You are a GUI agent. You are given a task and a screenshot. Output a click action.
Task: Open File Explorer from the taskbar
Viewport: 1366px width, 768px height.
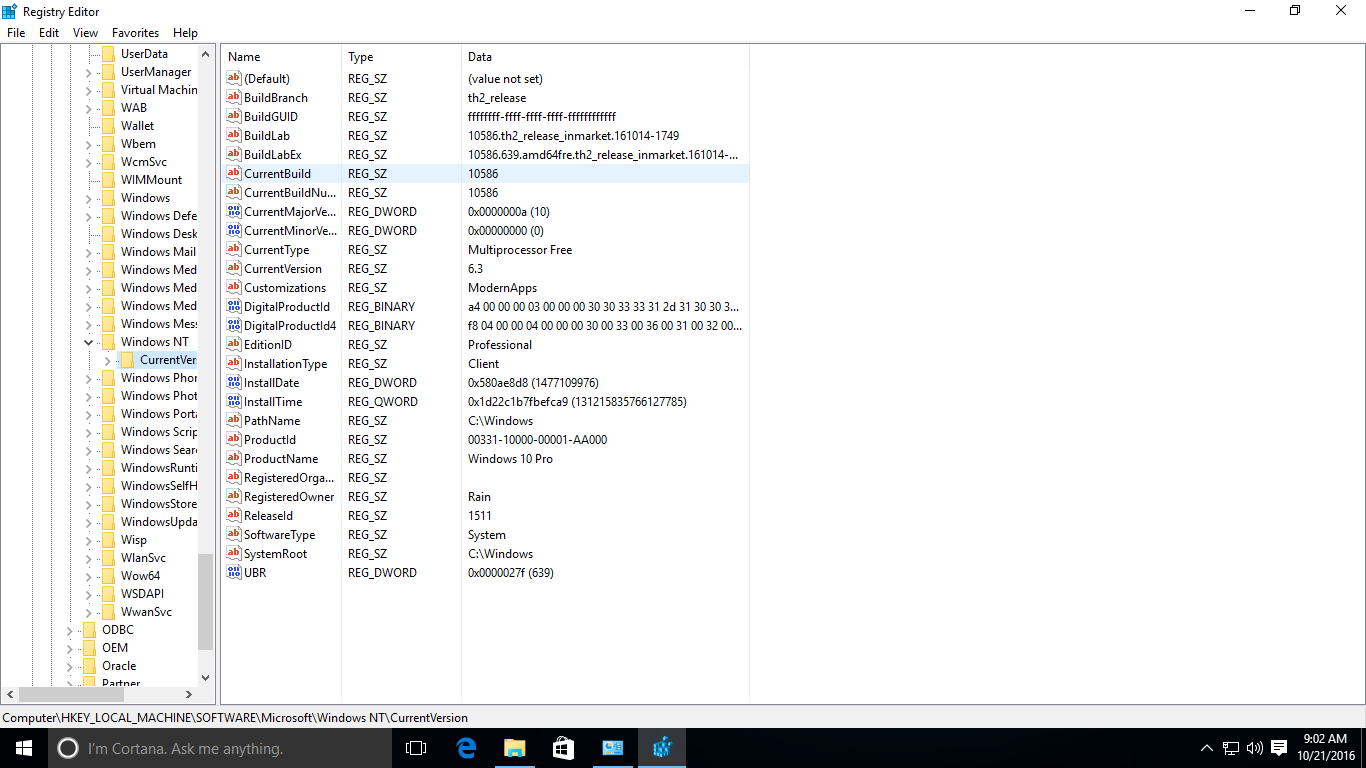click(515, 748)
